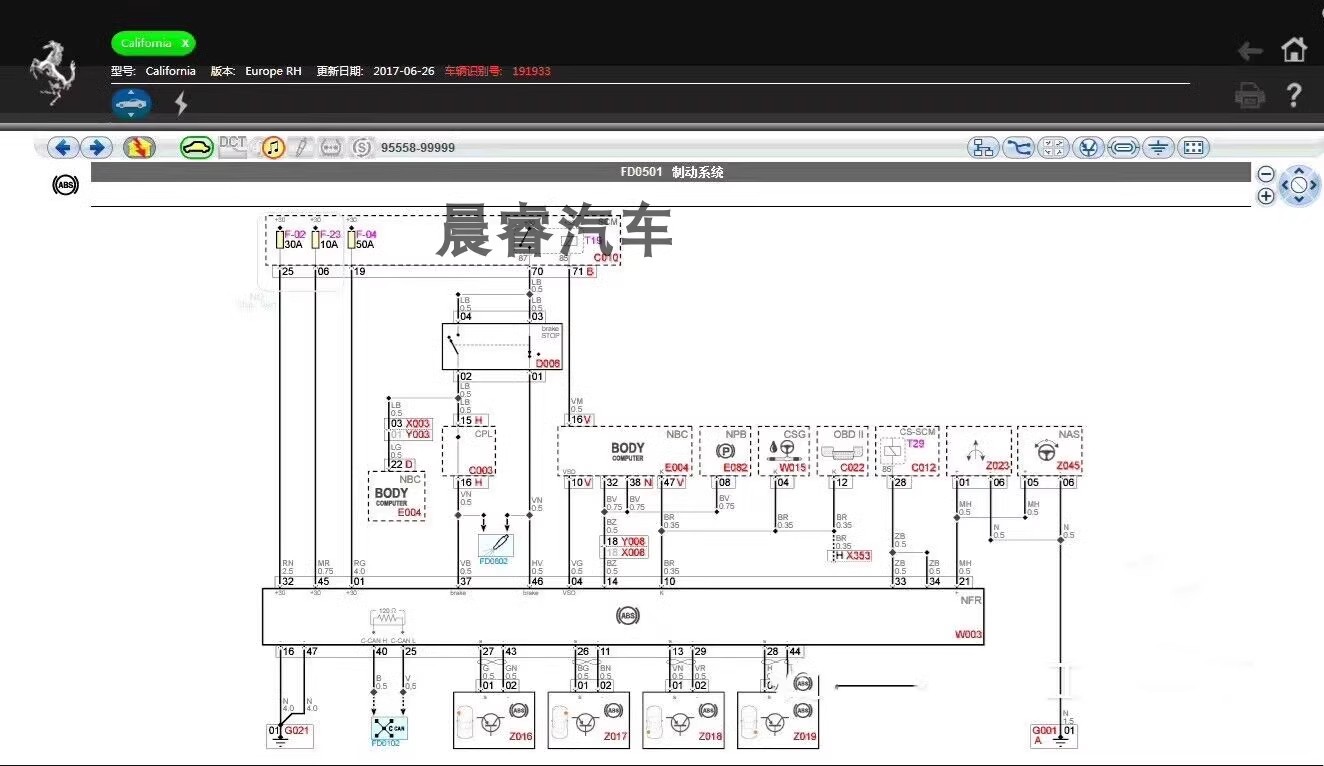
Task: Click the W015 CSG component label
Action: pyautogui.click(x=793, y=467)
